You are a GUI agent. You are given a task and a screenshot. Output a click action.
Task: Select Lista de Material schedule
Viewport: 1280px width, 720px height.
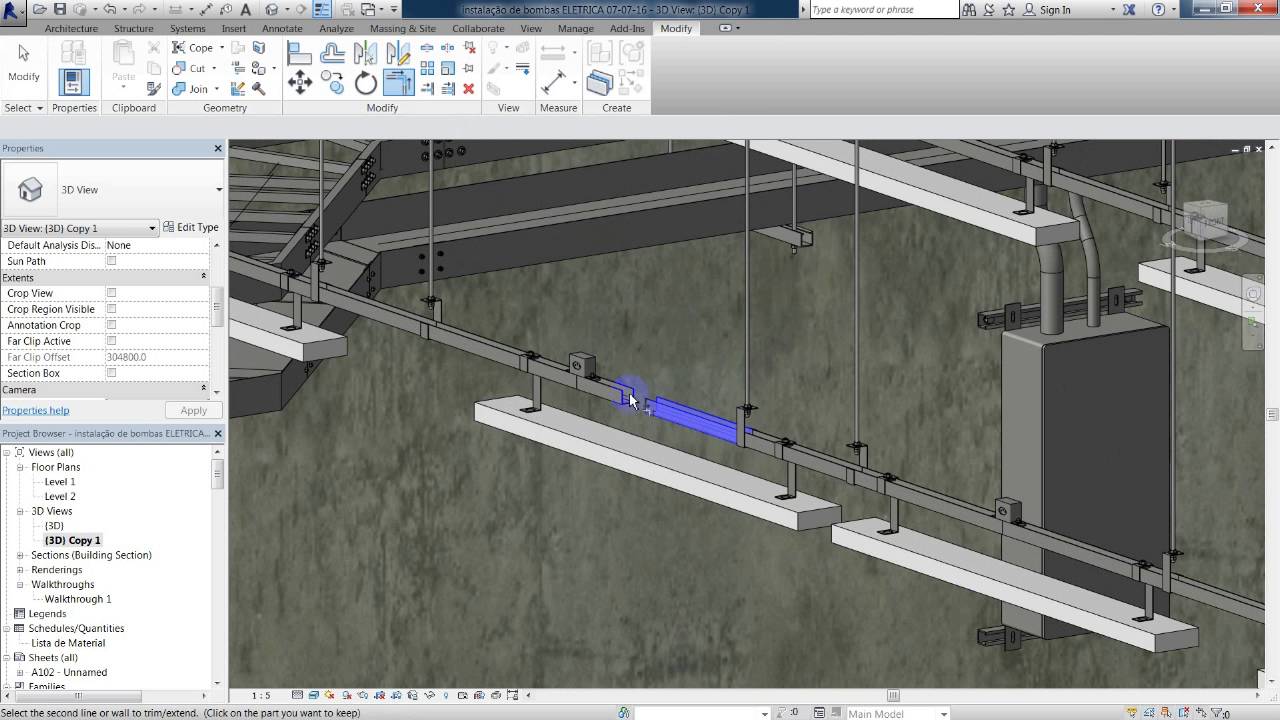pyautogui.click(x=68, y=643)
